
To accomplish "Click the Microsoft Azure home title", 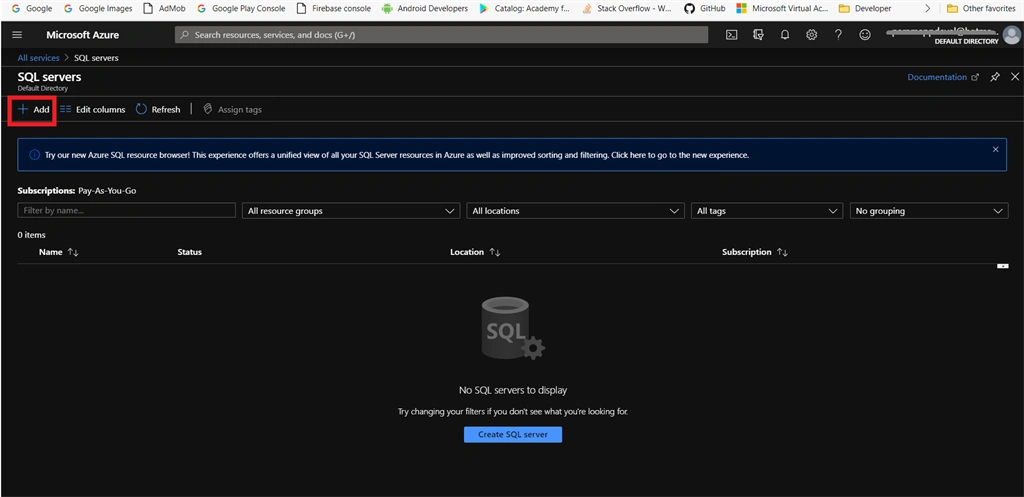I will [x=83, y=35].
